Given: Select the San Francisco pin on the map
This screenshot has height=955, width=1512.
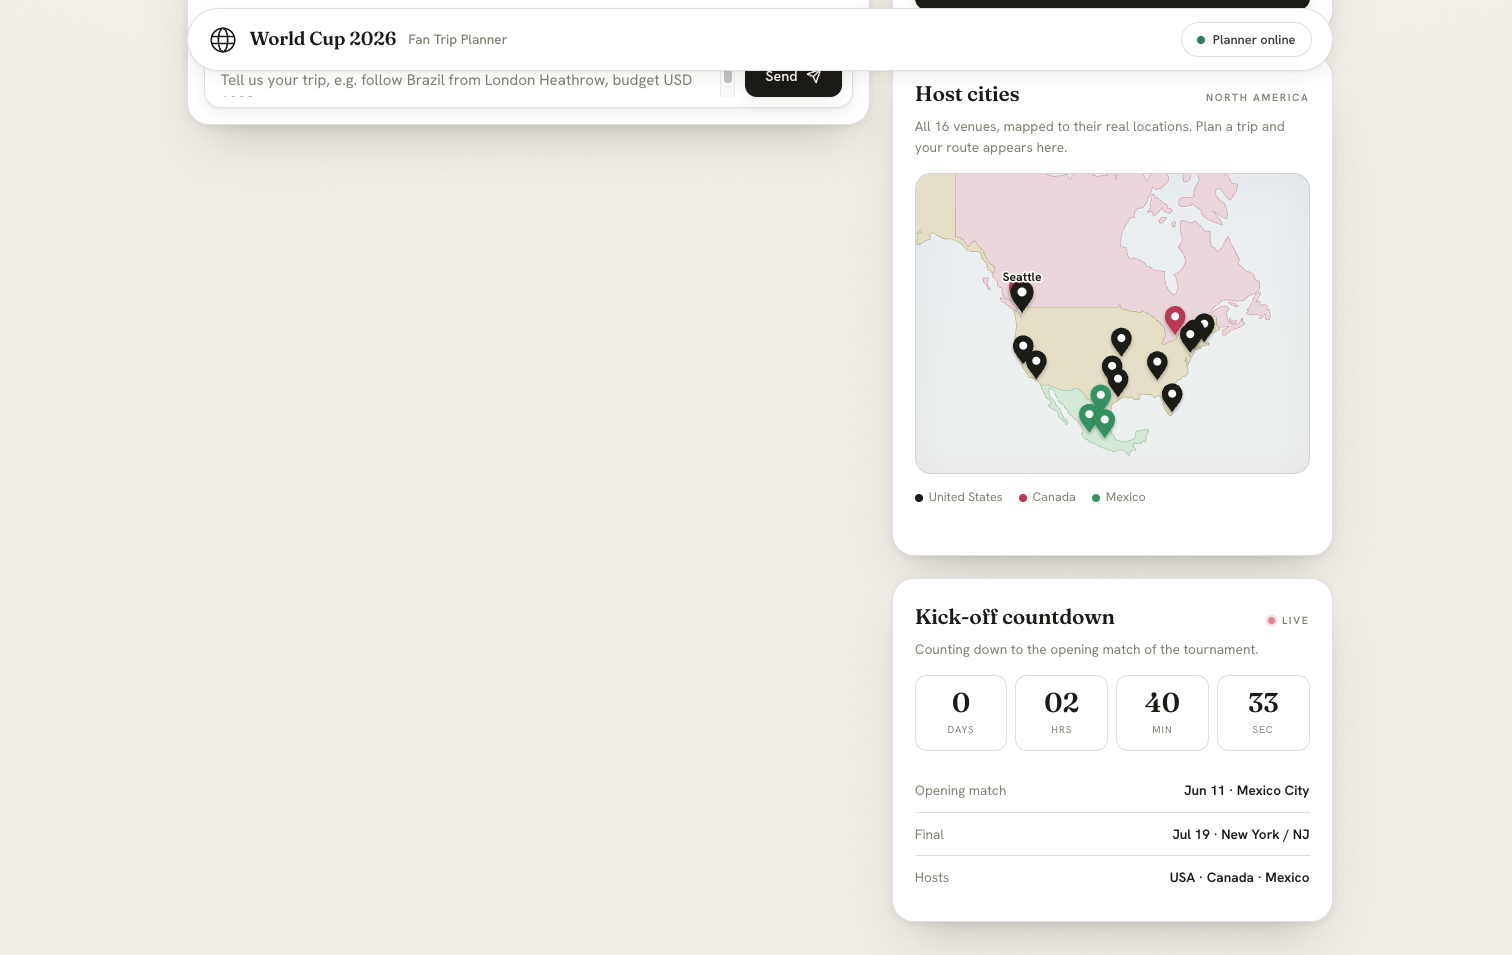Looking at the screenshot, I should pyautogui.click(x=1023, y=349).
